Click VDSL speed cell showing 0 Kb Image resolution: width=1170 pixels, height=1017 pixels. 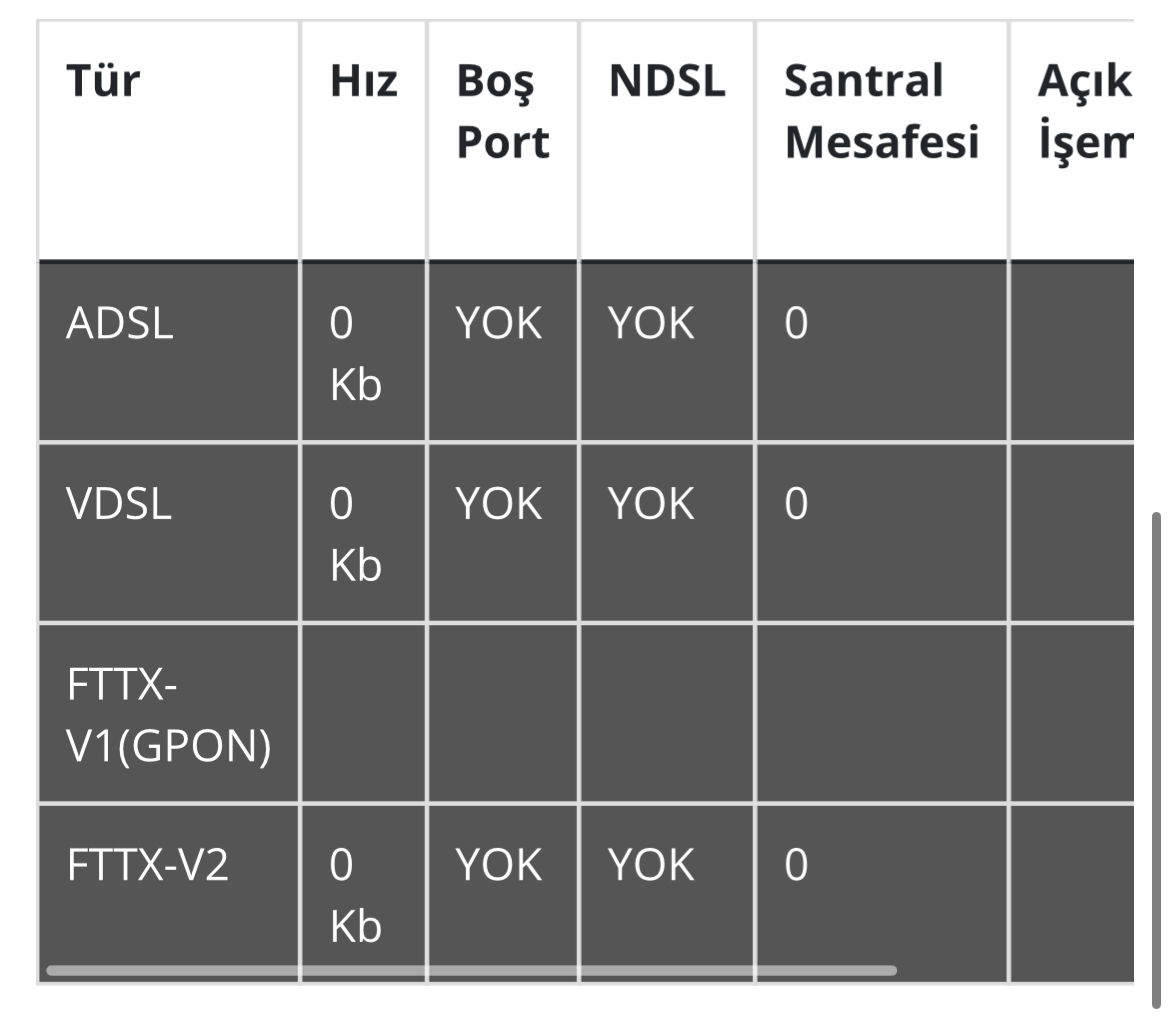click(357, 535)
